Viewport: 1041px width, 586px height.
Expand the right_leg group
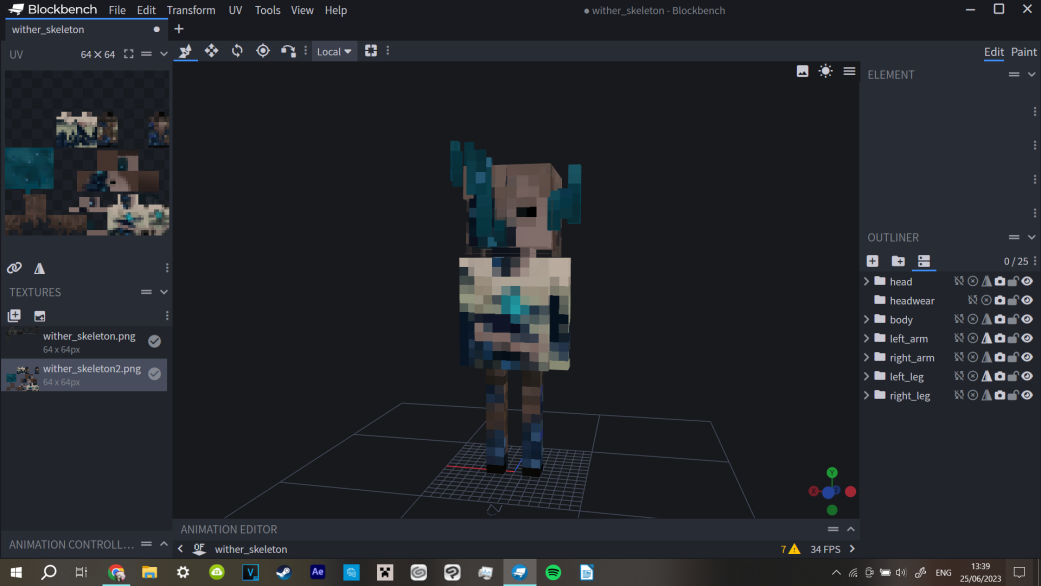click(866, 396)
